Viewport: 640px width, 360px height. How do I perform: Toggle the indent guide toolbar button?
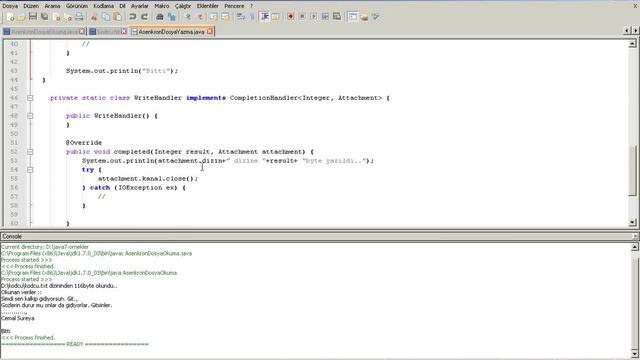click(264, 17)
